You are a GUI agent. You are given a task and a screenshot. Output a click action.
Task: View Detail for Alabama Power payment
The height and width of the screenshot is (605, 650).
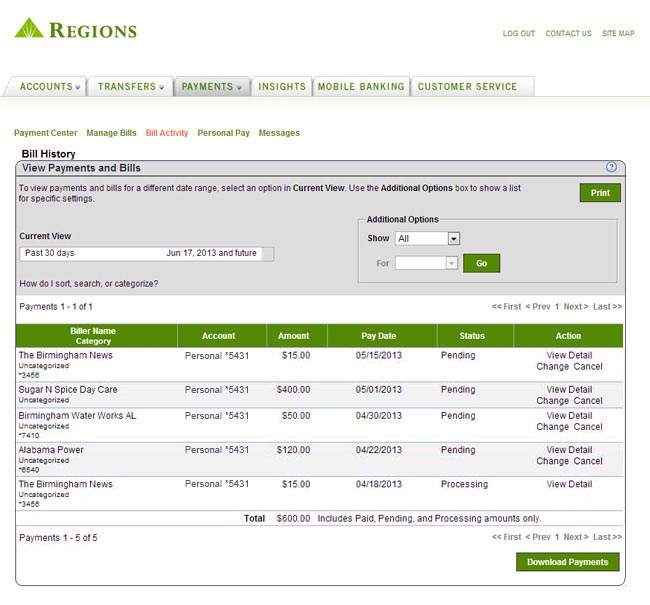[x=569, y=450]
